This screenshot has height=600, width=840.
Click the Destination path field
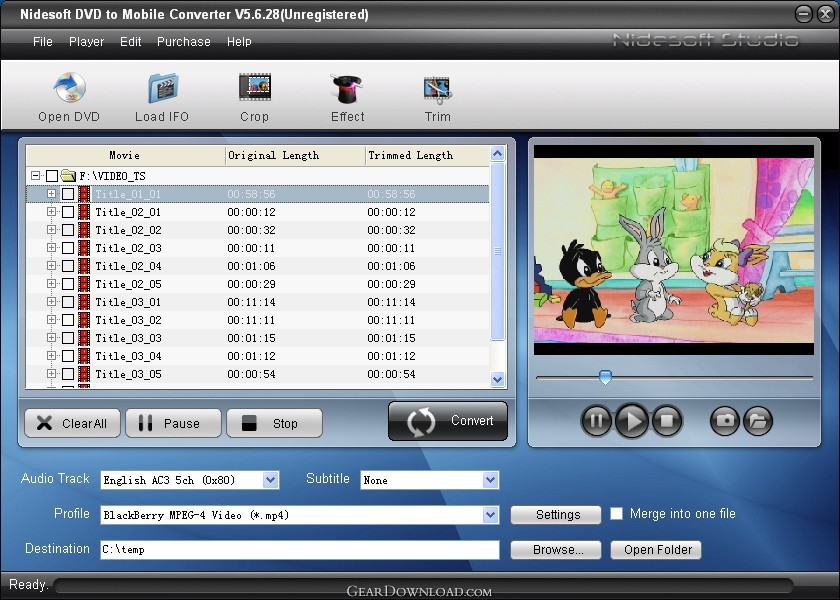[300, 550]
